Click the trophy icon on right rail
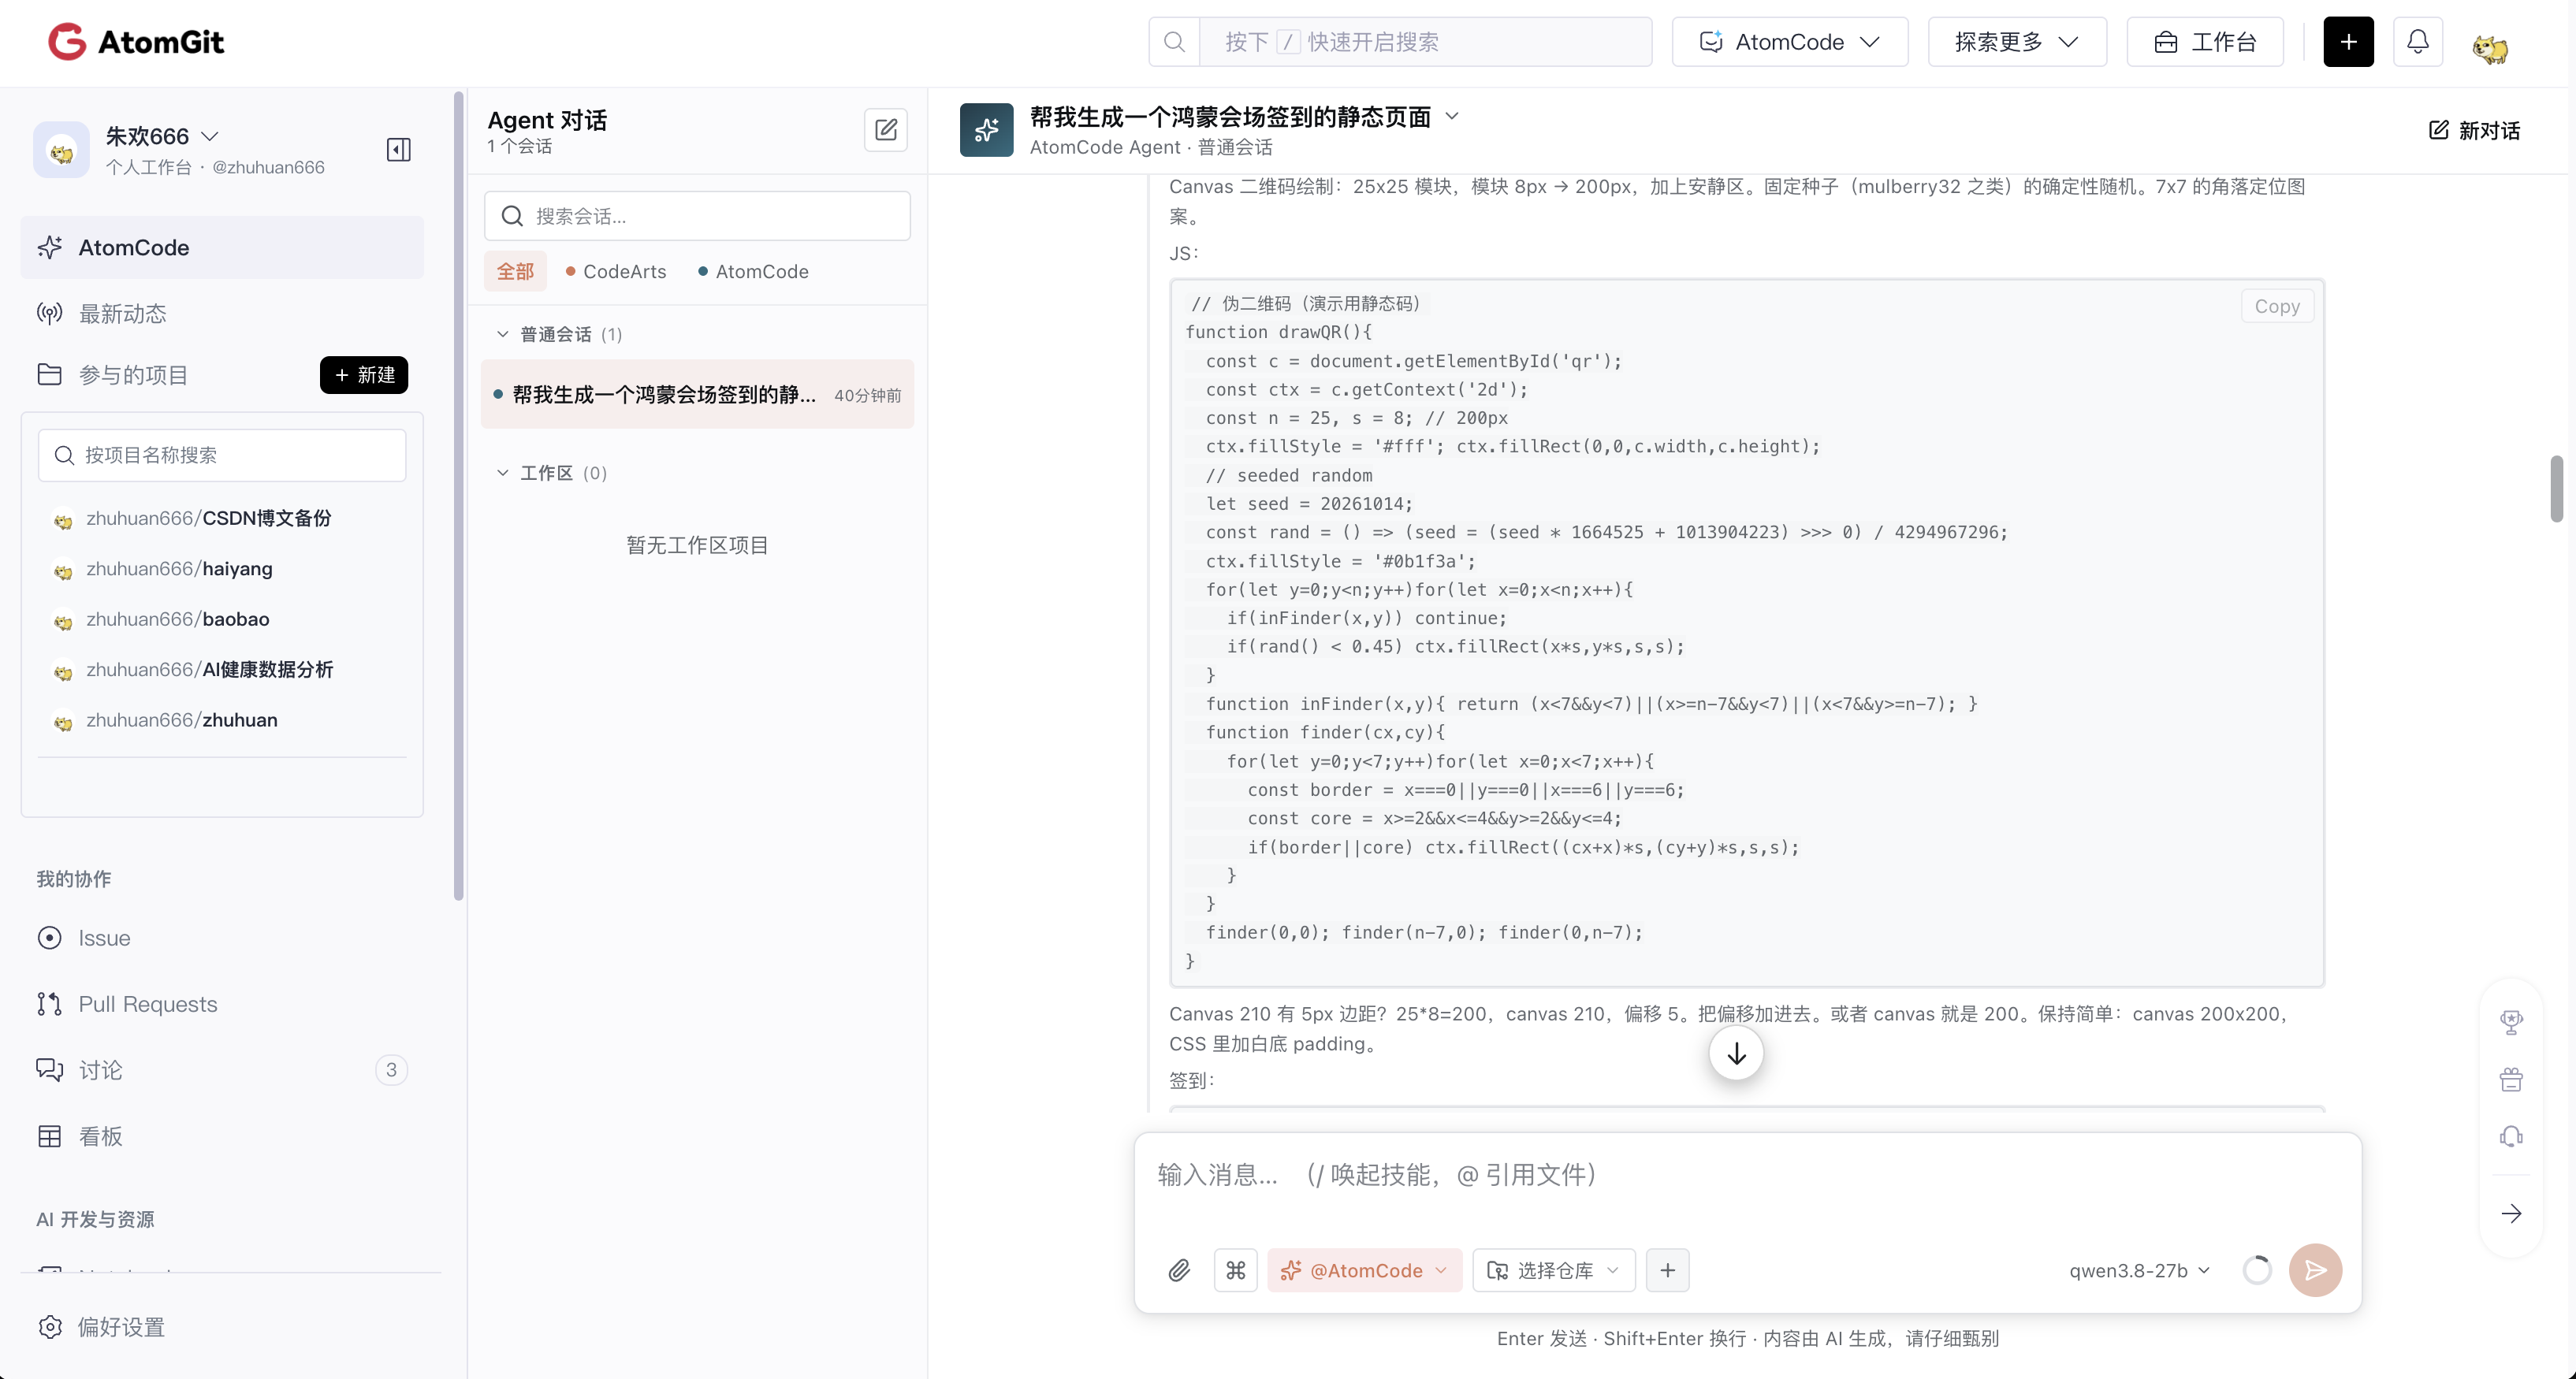 (2512, 1022)
